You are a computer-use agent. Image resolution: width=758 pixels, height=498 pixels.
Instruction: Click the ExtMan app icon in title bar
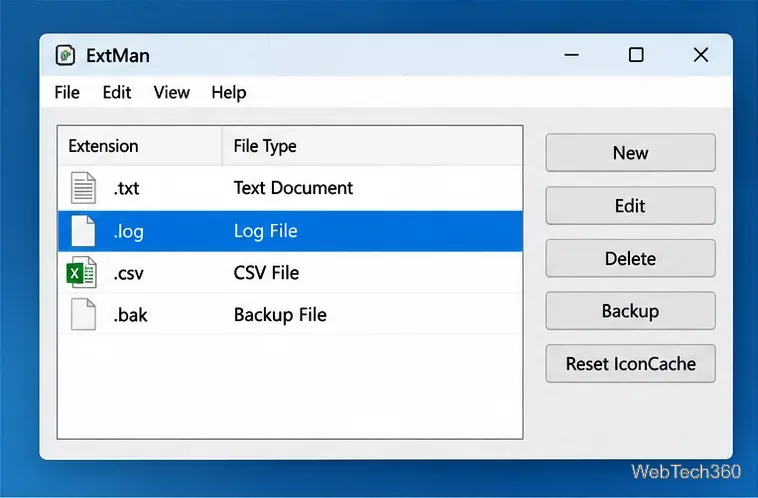pyautogui.click(x=65, y=55)
